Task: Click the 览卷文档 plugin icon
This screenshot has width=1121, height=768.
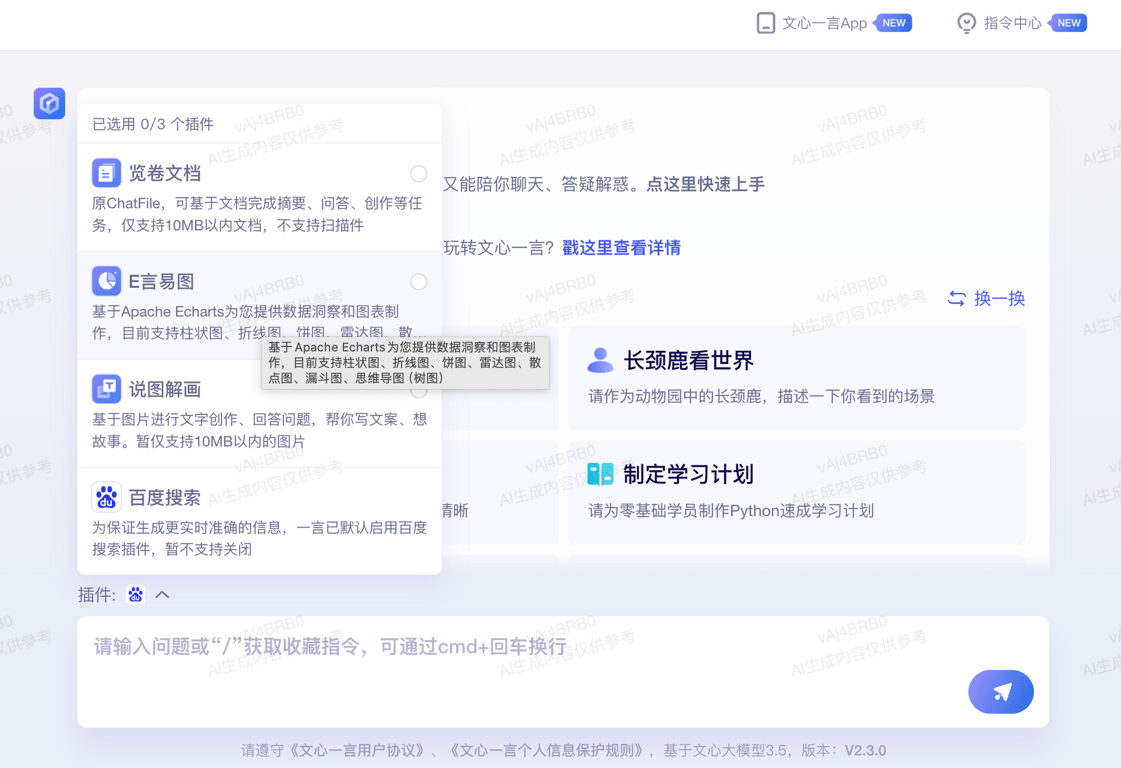Action: (x=107, y=173)
